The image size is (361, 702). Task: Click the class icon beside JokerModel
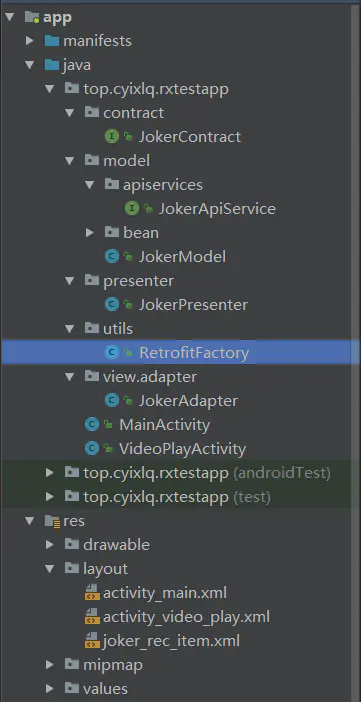[112, 256]
